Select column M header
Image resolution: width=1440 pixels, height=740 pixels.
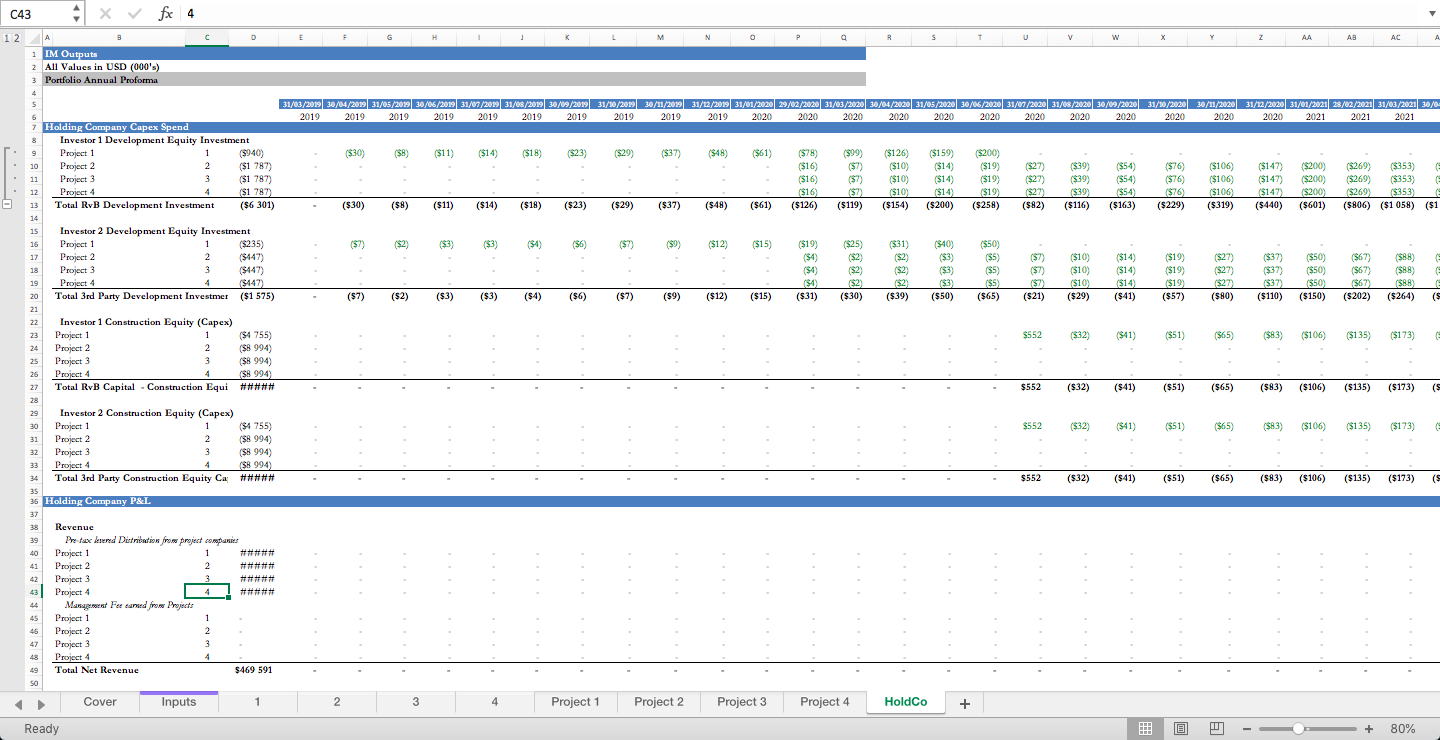pos(660,38)
